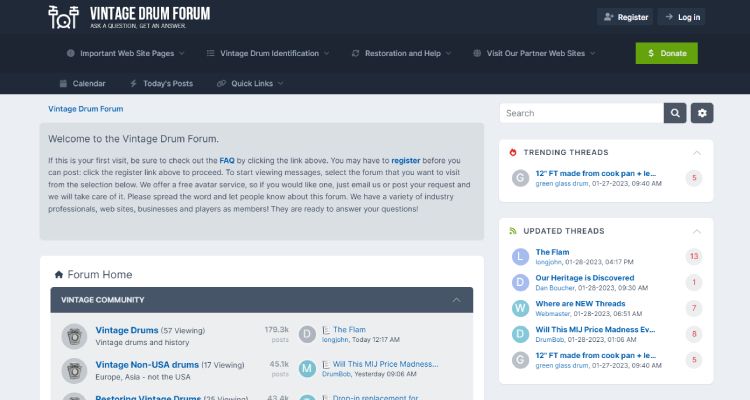Click the thread icon before The Flam last post

point(326,330)
